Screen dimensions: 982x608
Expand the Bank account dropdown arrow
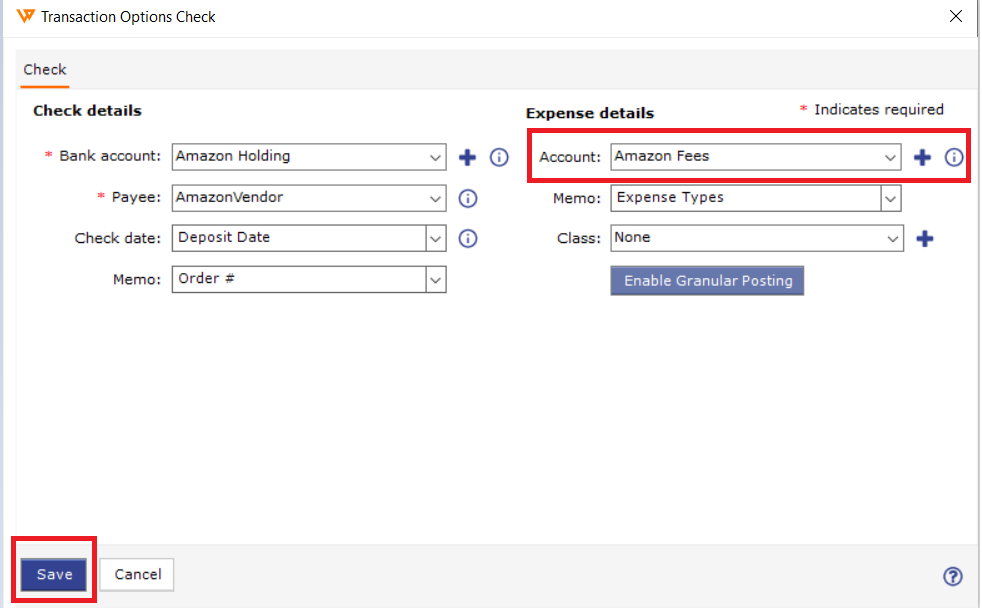tap(435, 157)
